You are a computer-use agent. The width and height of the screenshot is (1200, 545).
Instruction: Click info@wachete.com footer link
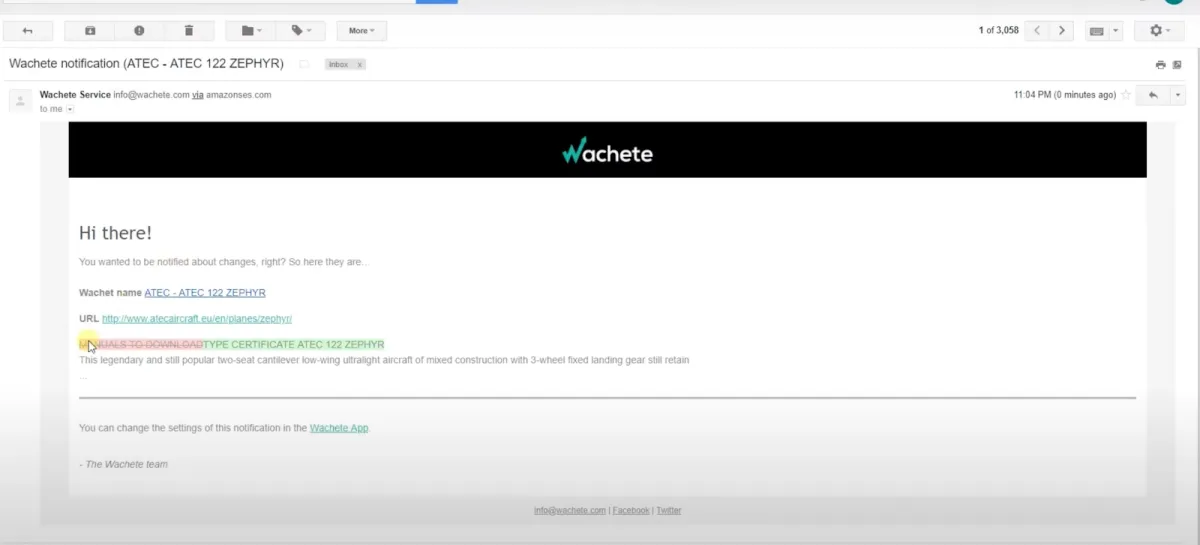pos(570,510)
